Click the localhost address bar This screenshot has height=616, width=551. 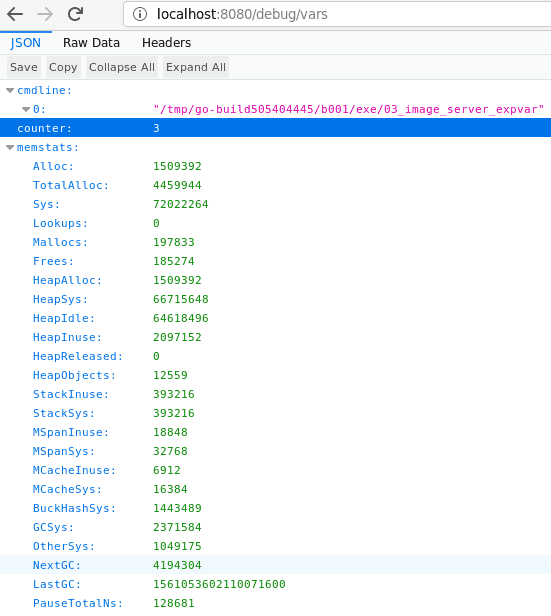pos(338,14)
